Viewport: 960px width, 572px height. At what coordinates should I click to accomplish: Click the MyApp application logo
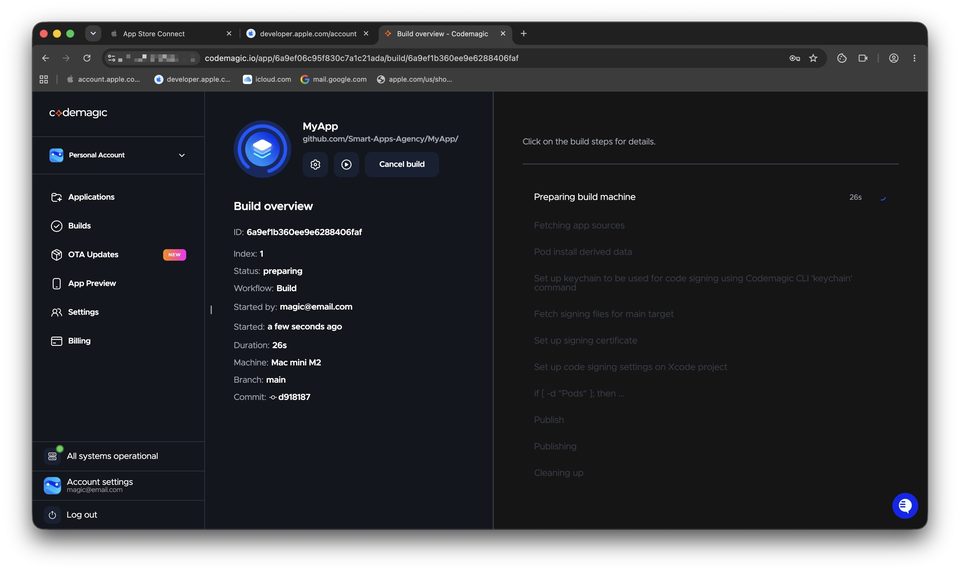point(262,149)
